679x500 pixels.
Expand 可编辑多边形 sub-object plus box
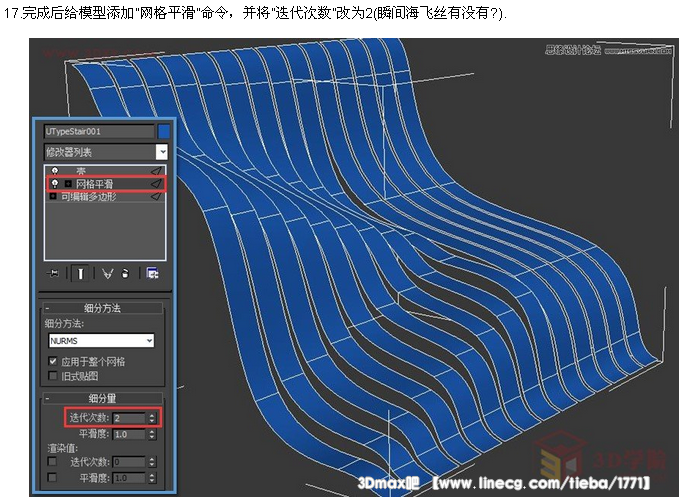[x=53, y=197]
